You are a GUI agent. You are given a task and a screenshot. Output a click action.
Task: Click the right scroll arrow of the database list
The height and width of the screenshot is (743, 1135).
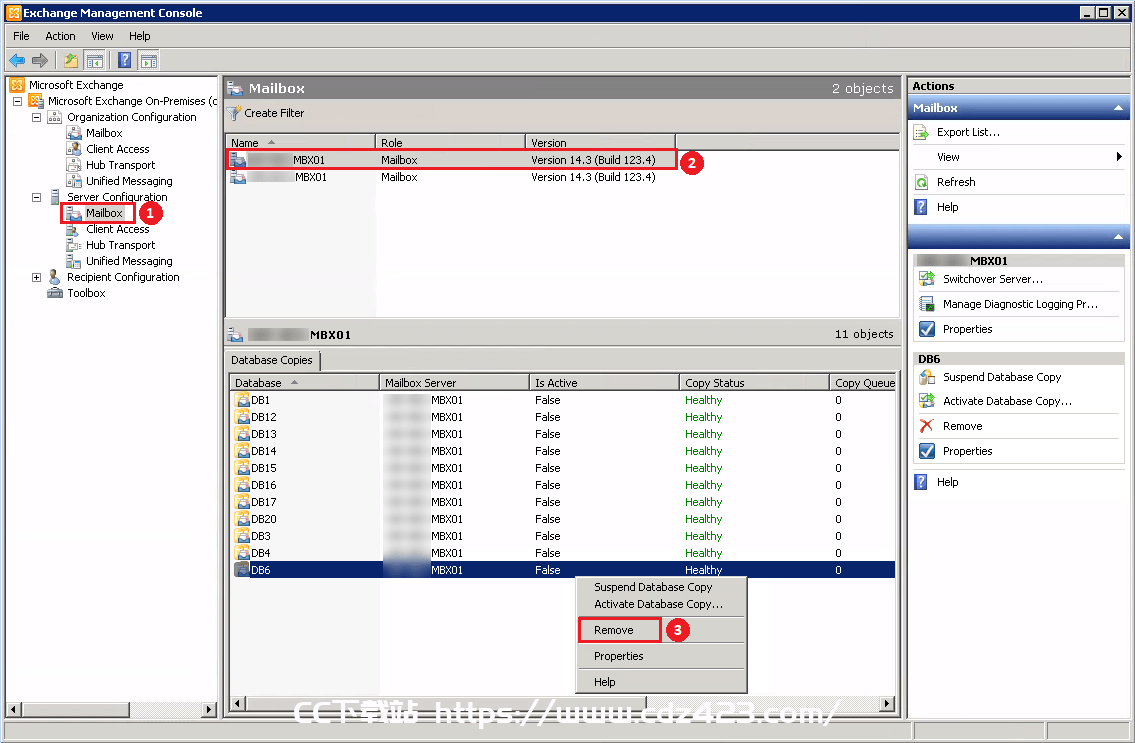coord(887,703)
